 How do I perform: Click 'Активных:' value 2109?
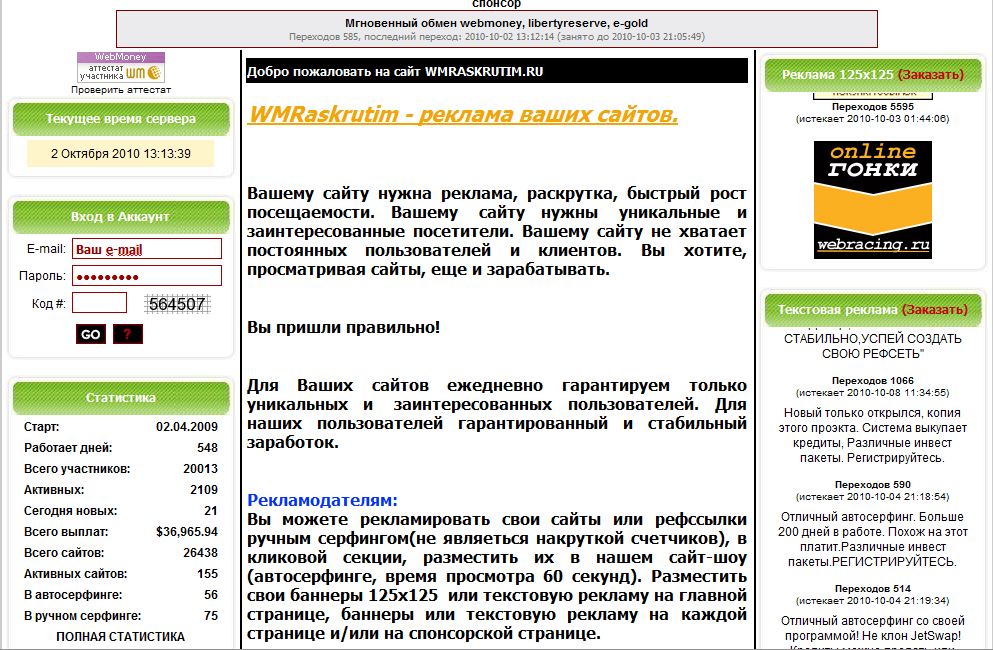pos(204,490)
